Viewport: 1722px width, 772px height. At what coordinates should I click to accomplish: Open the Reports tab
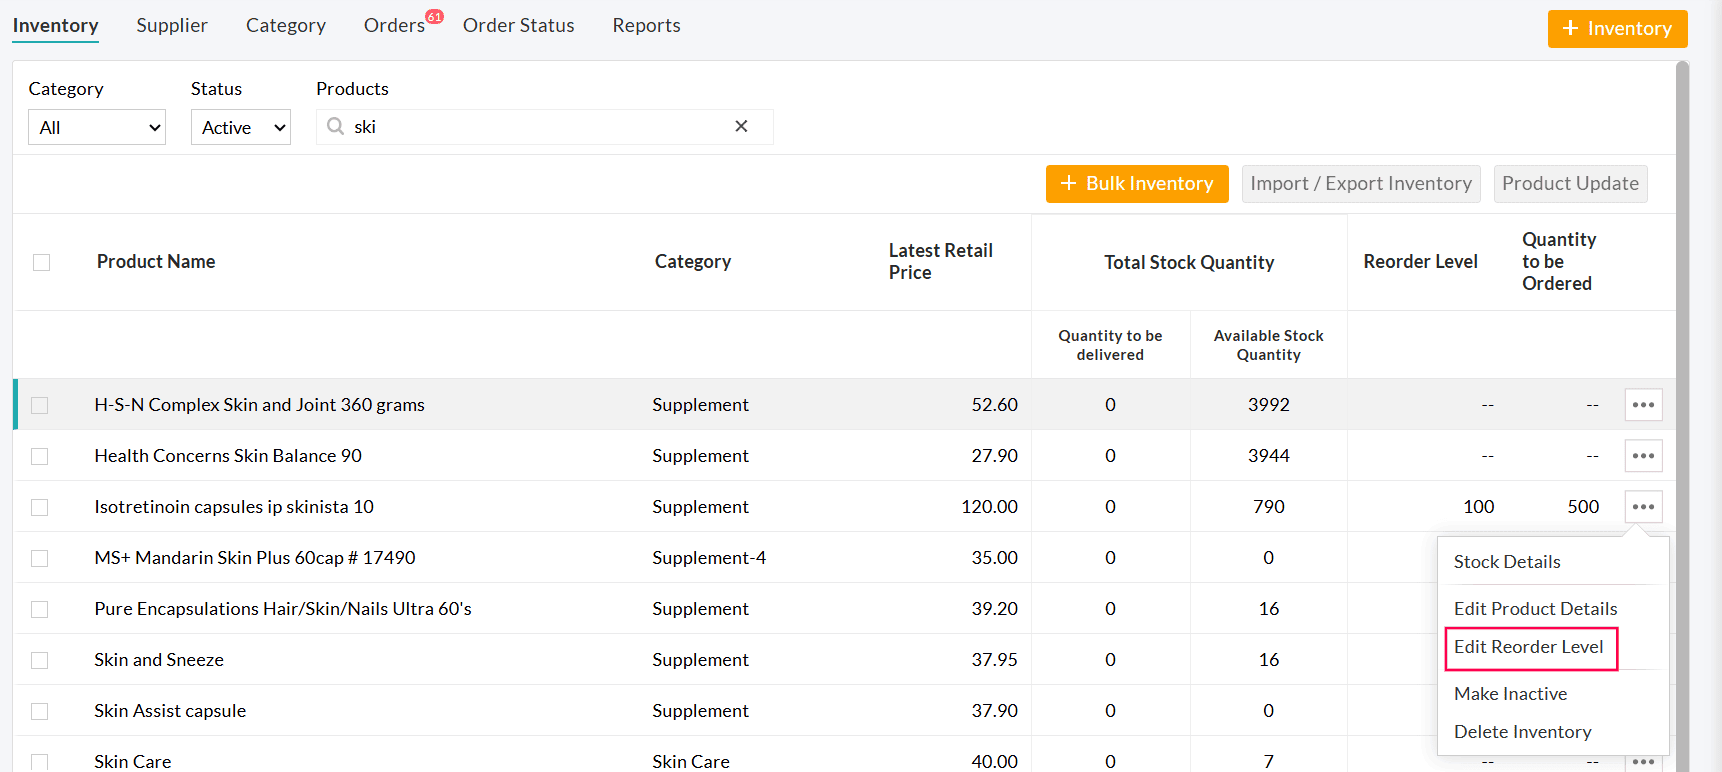646,25
